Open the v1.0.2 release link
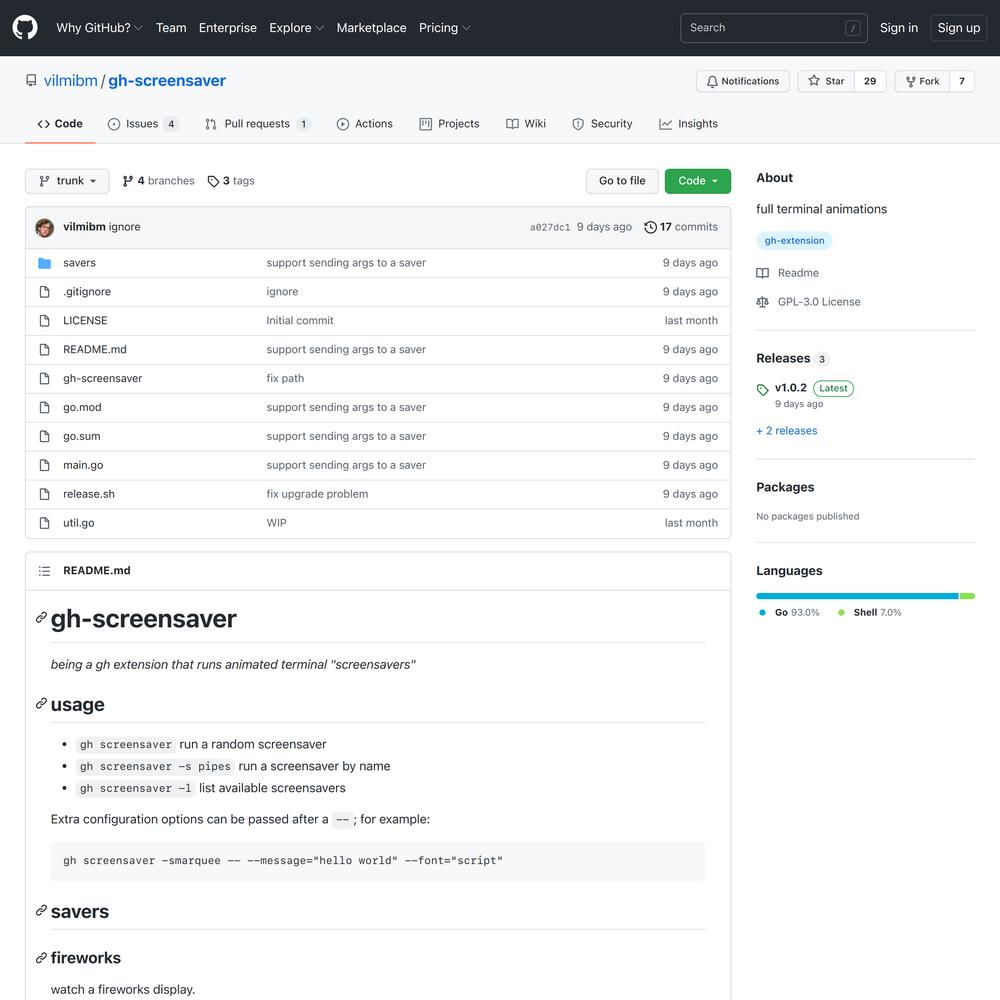 pos(790,388)
